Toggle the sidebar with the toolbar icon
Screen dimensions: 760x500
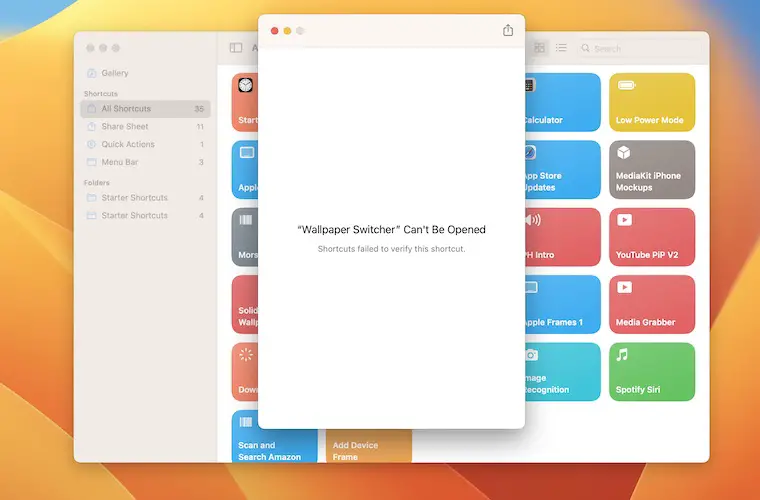(x=236, y=48)
